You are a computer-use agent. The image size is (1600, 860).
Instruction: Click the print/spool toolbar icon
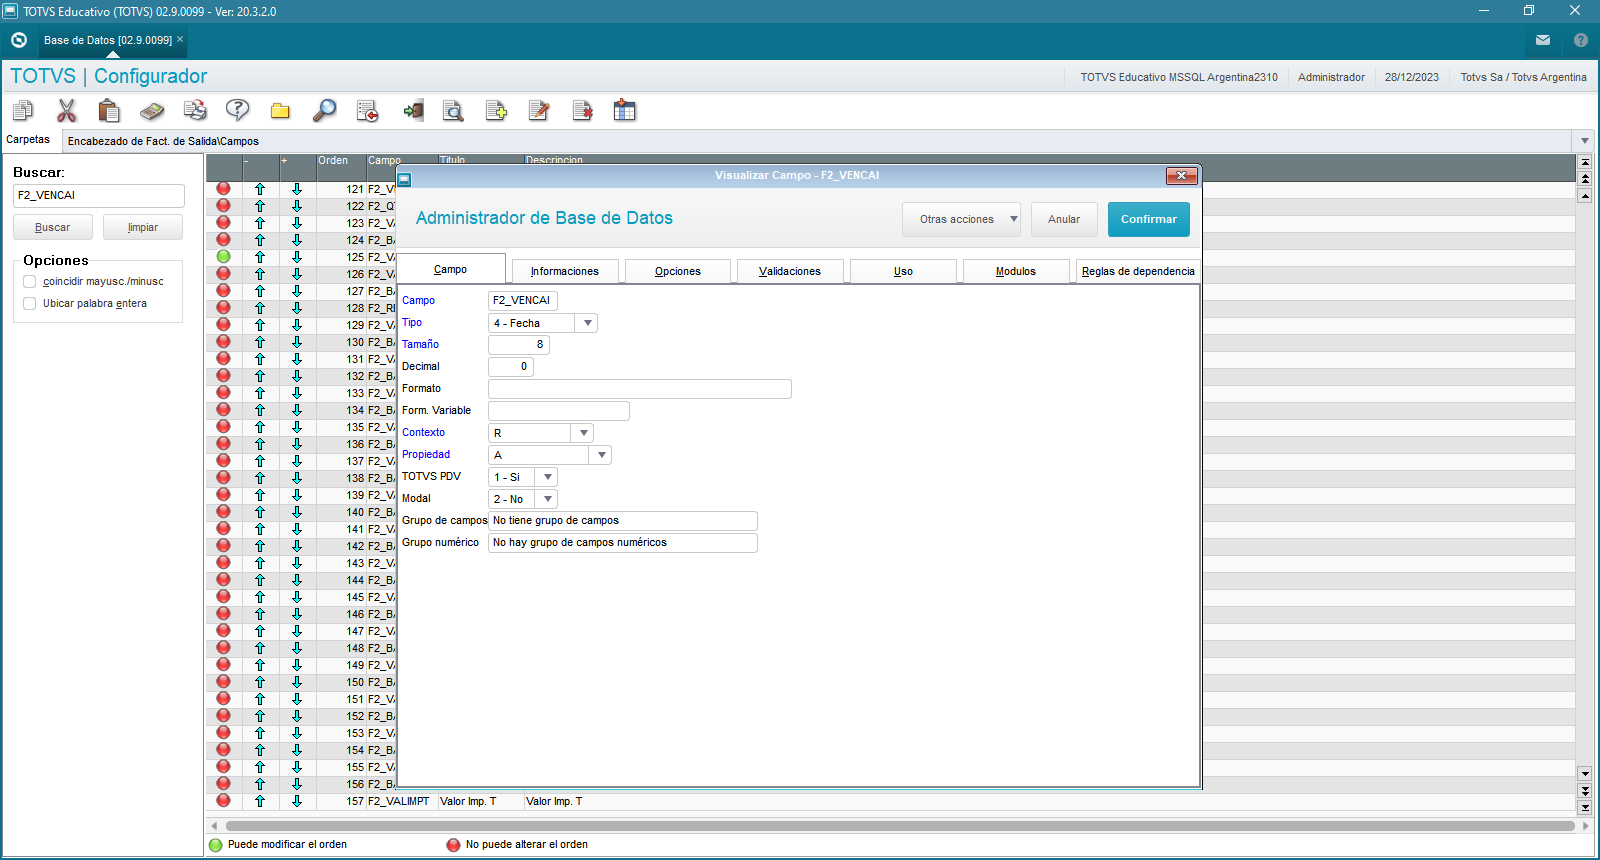(195, 110)
